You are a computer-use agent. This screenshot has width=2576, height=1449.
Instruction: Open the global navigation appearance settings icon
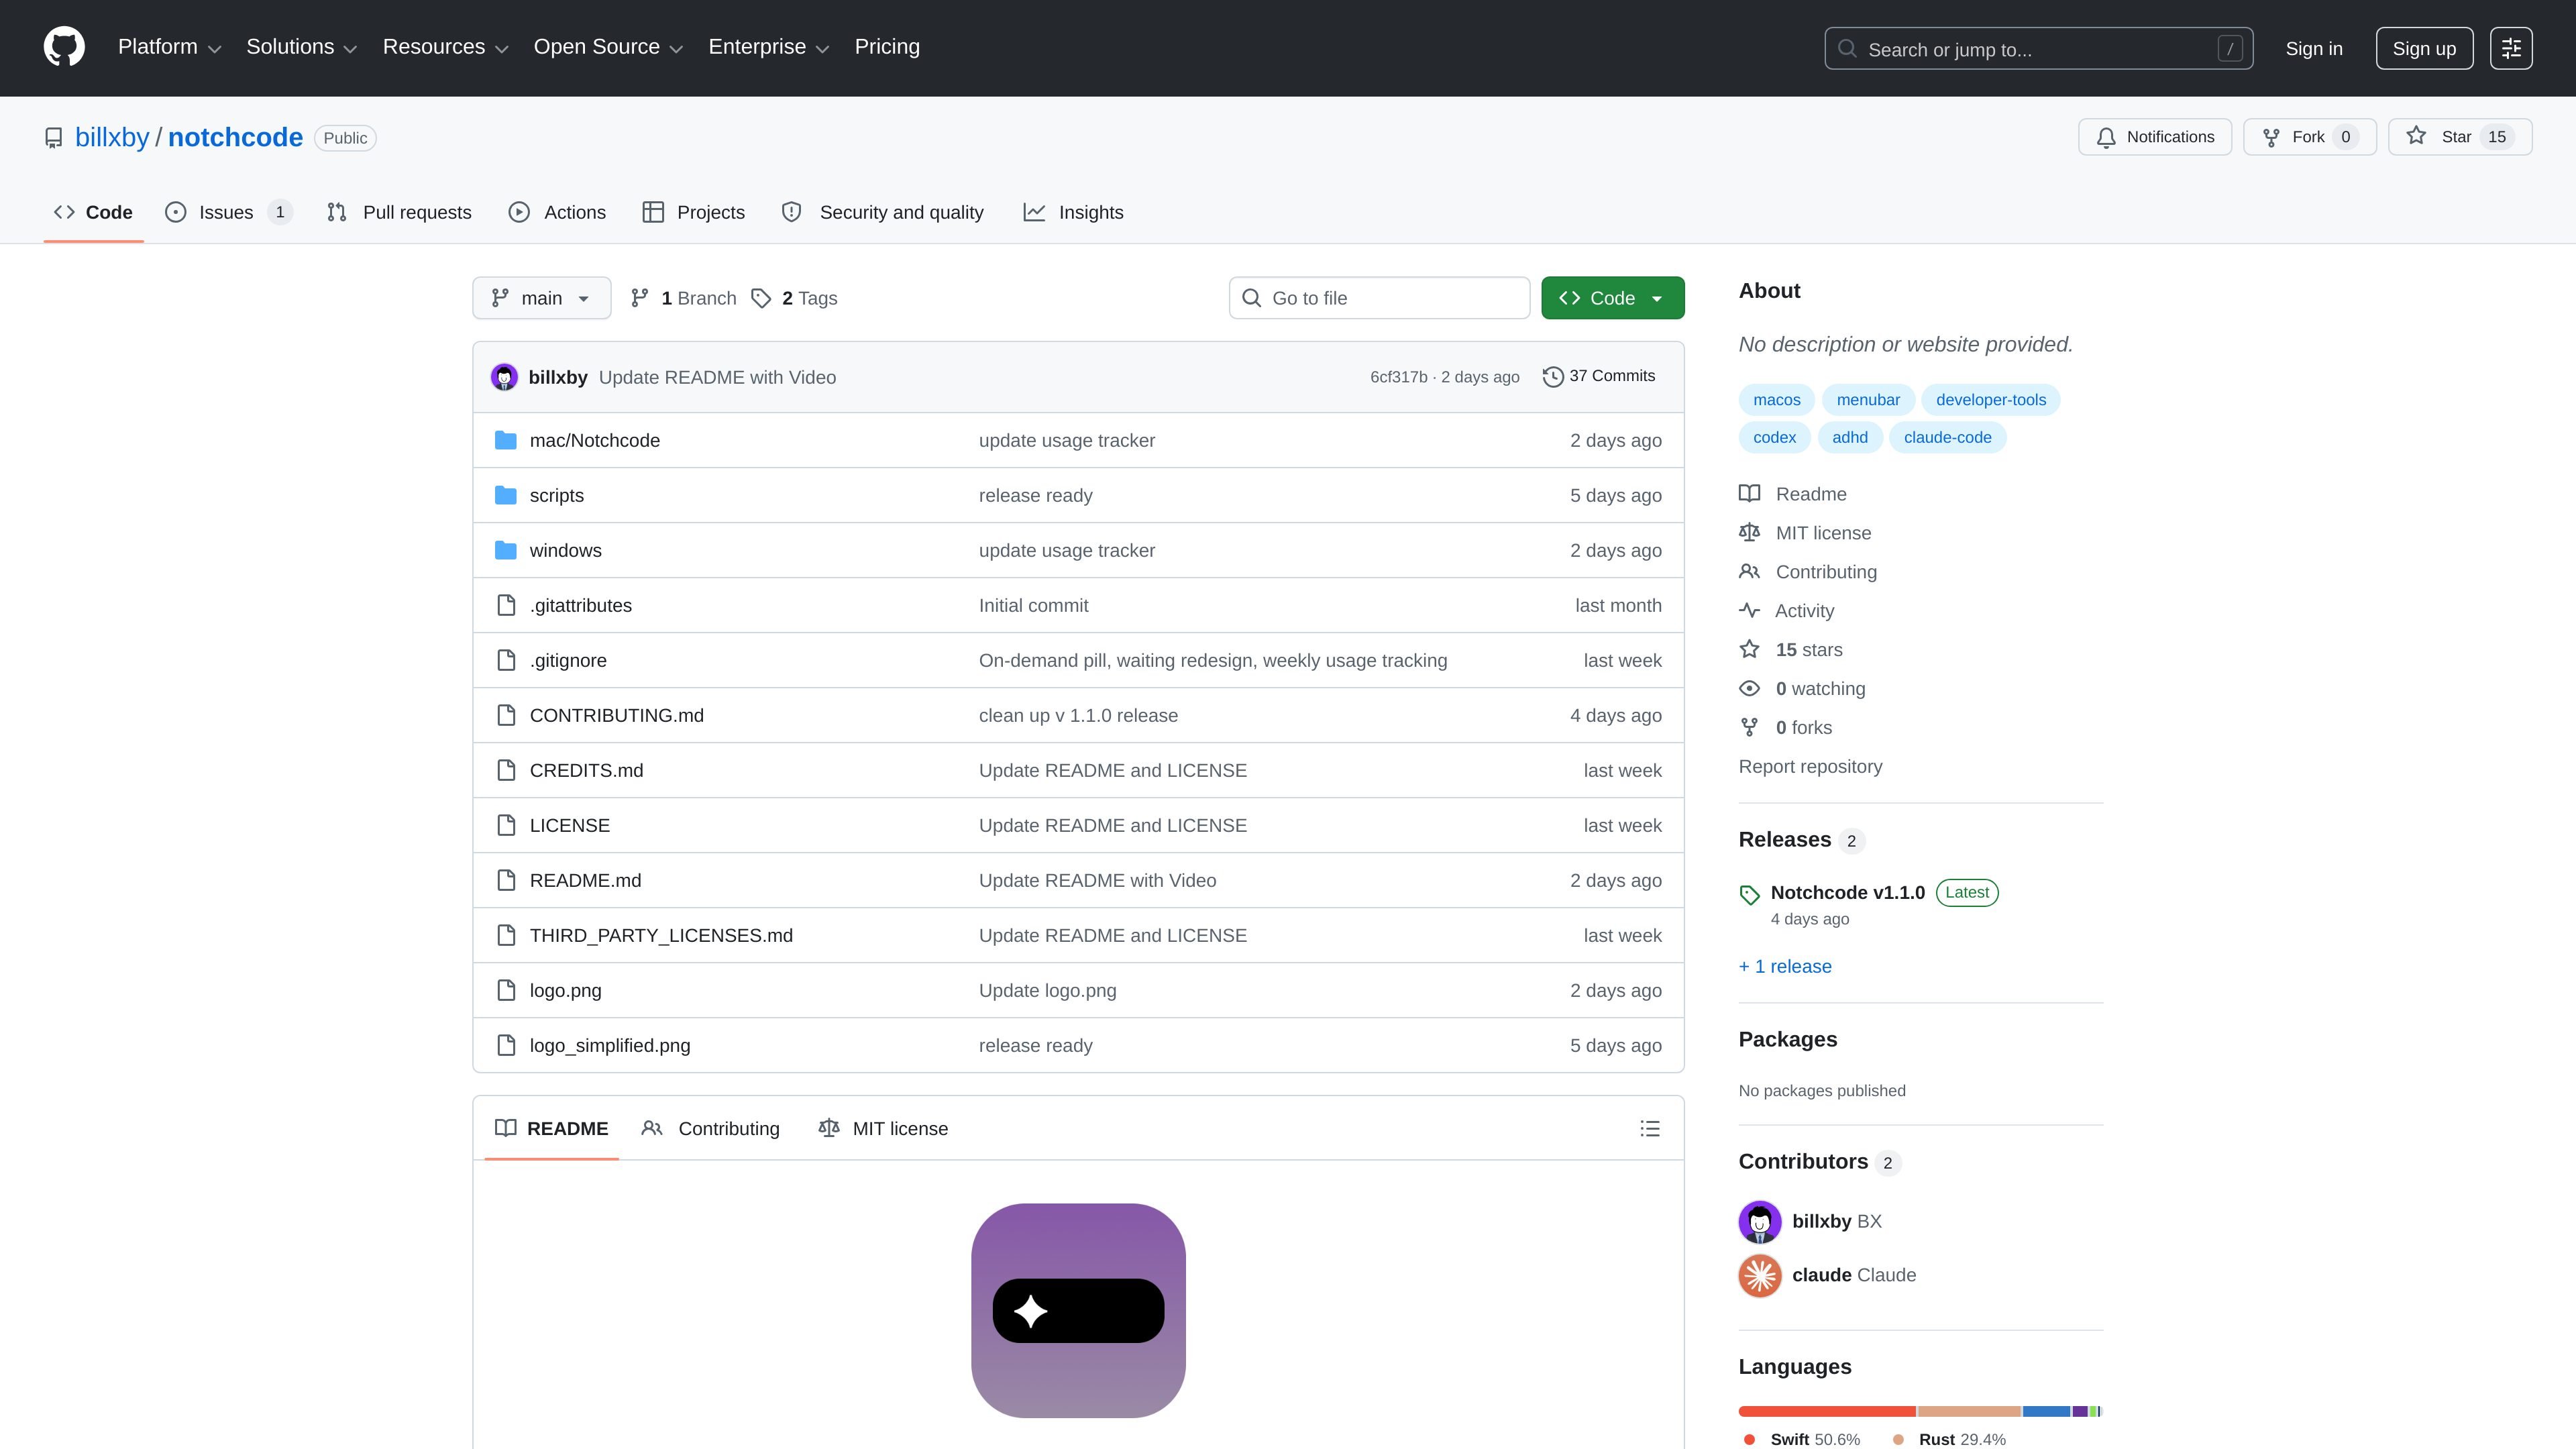click(x=2511, y=48)
